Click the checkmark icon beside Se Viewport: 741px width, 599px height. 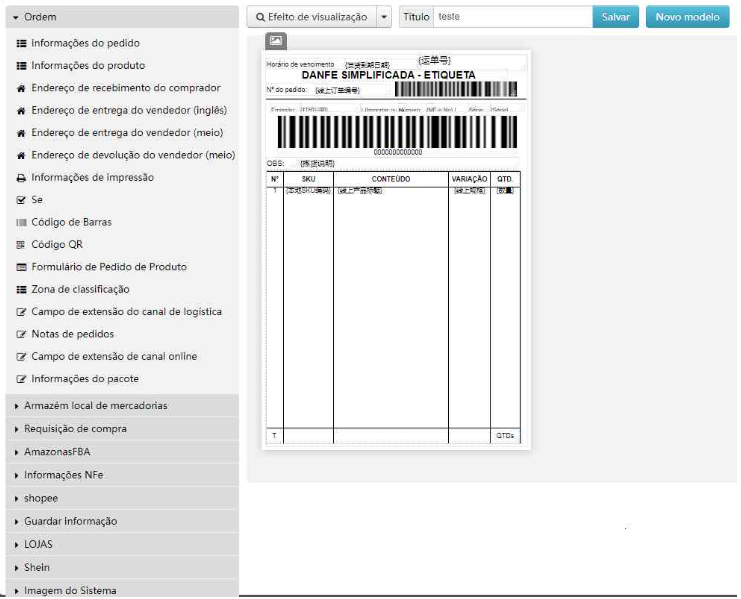pyautogui.click(x=21, y=200)
